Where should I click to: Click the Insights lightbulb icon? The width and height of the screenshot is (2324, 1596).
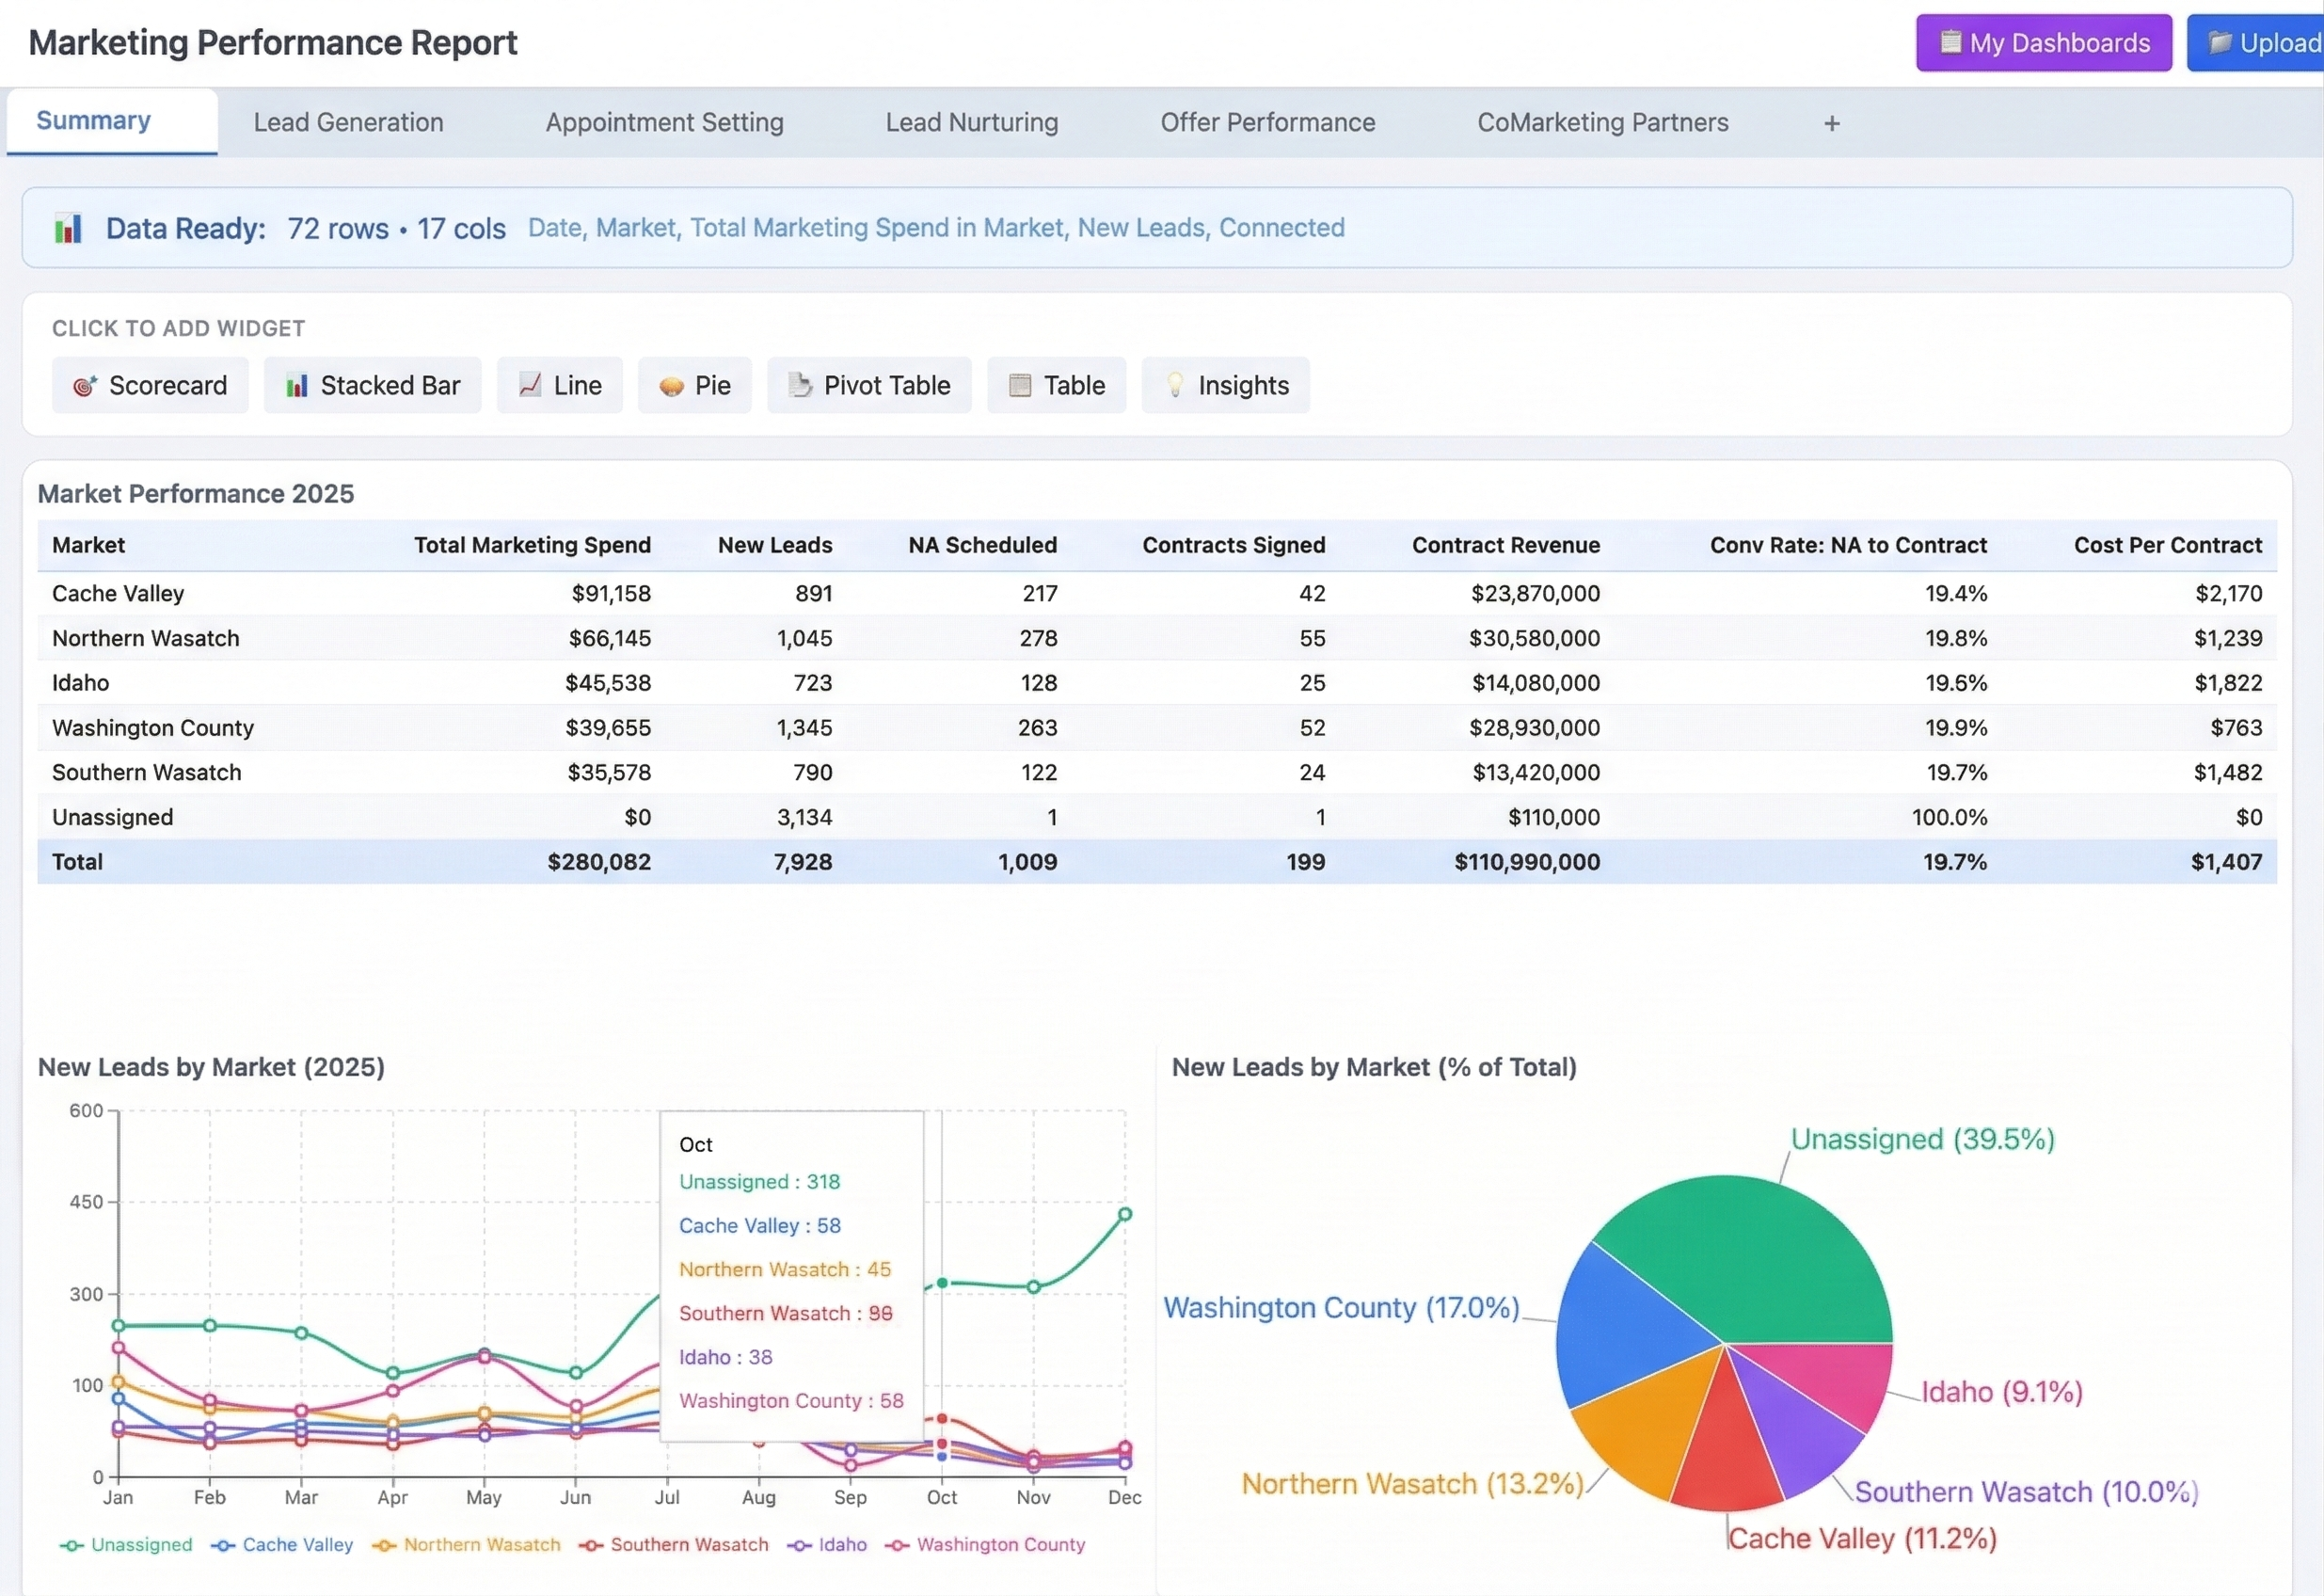(x=1176, y=385)
